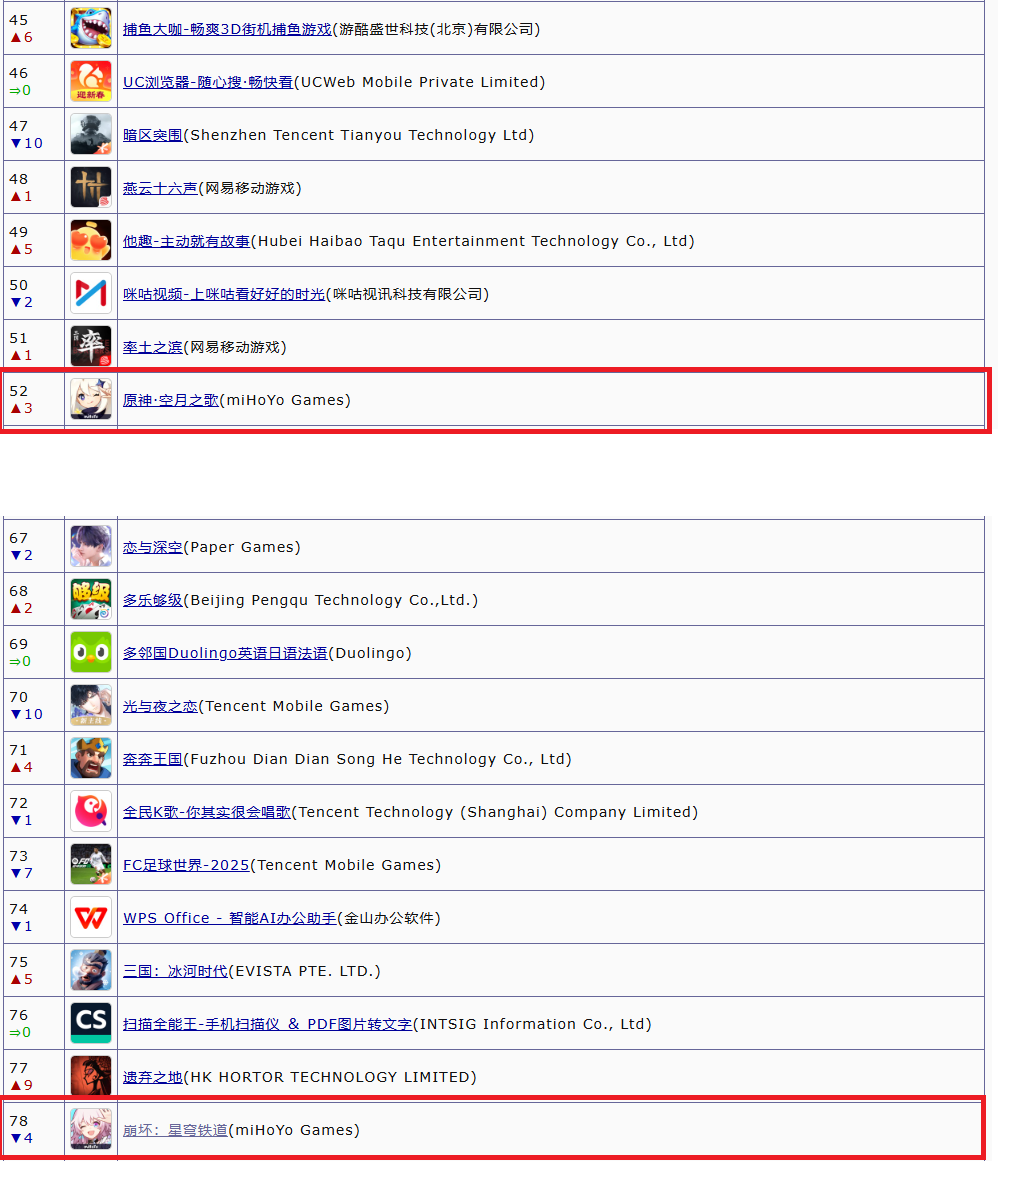Open the 多乐够级 link
Image resolution: width=1012 pixels, height=1182 pixels.
(x=153, y=601)
